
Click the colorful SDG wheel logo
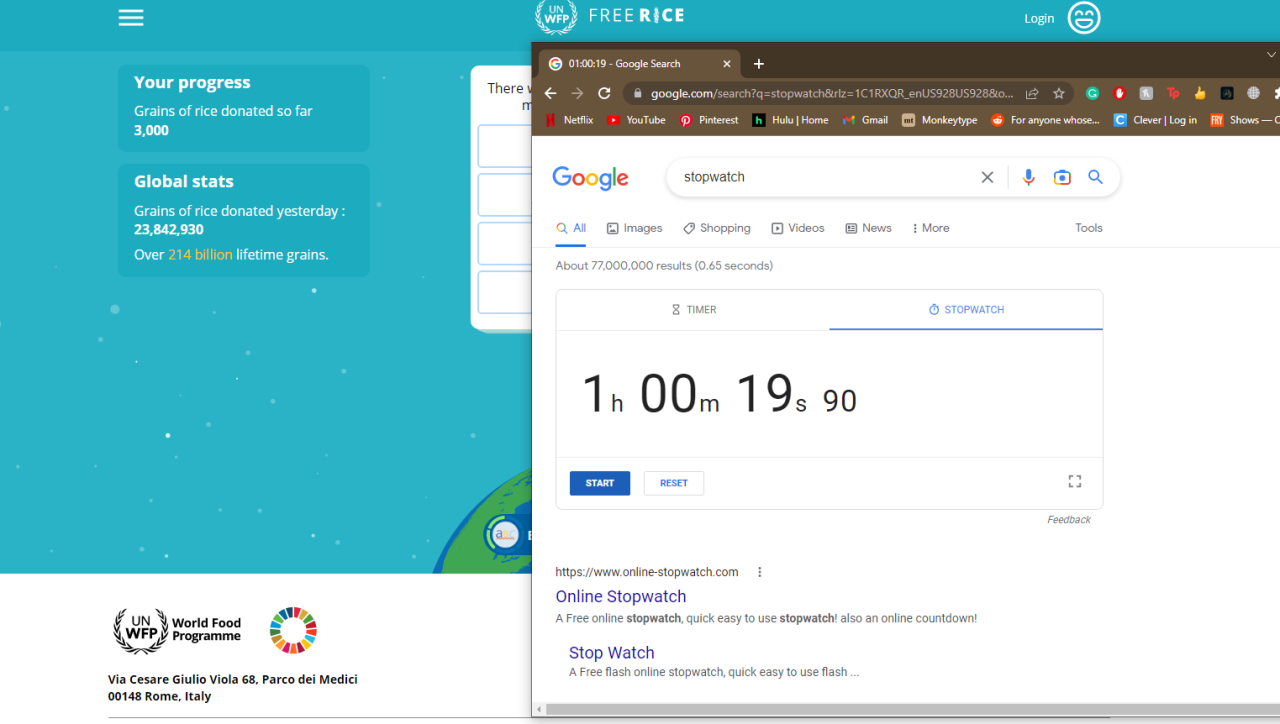point(293,630)
